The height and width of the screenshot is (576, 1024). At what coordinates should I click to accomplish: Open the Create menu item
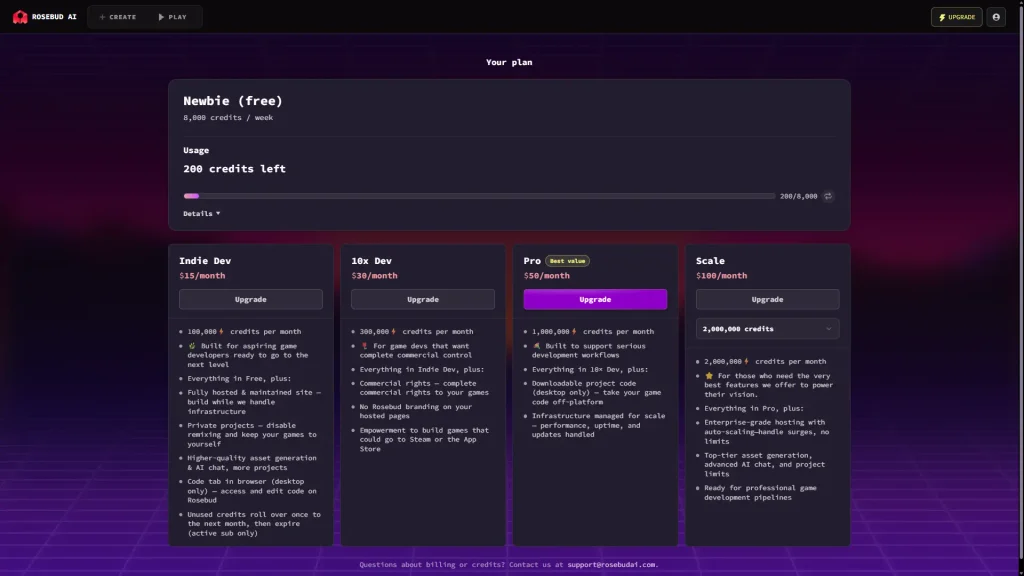tap(118, 17)
